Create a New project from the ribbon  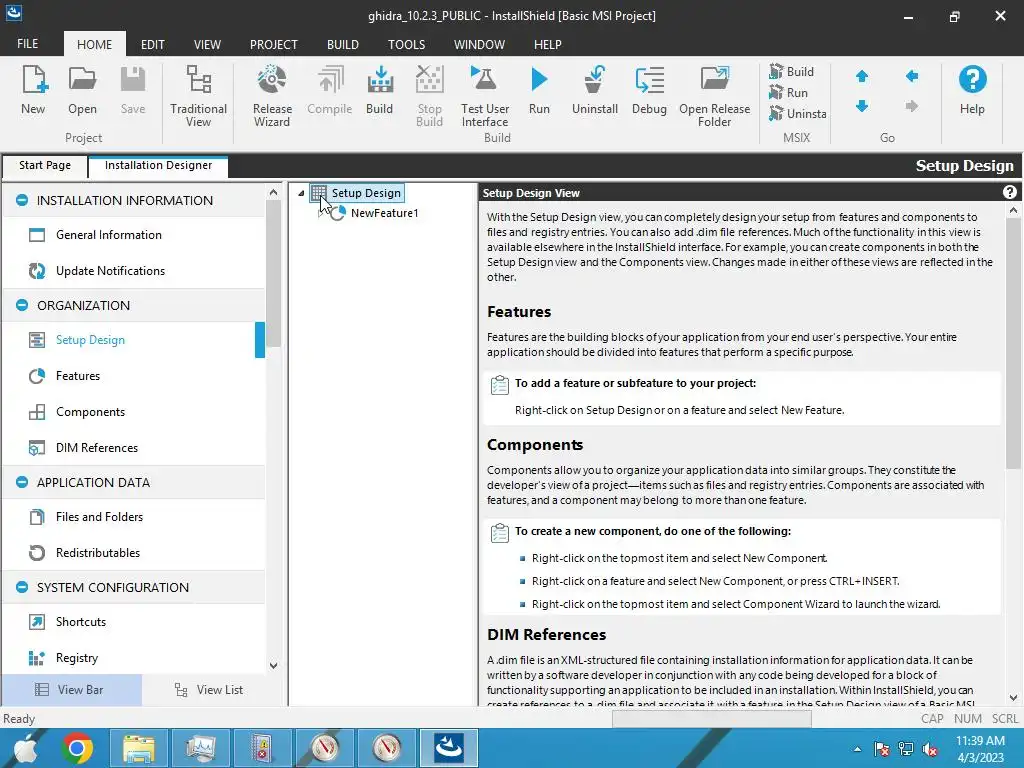point(33,90)
